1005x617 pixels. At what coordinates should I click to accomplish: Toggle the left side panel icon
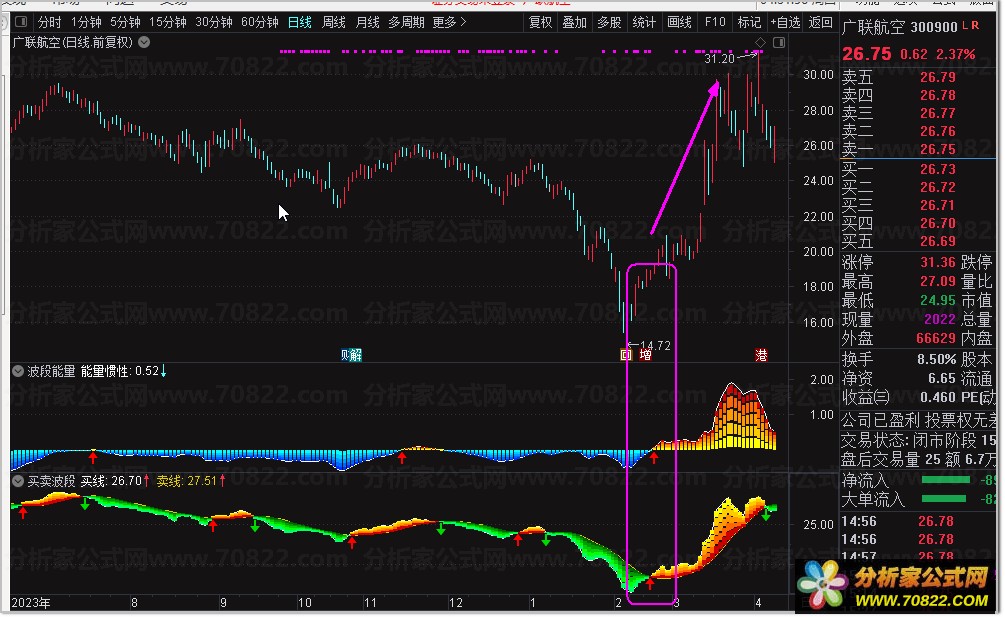click(21, 22)
